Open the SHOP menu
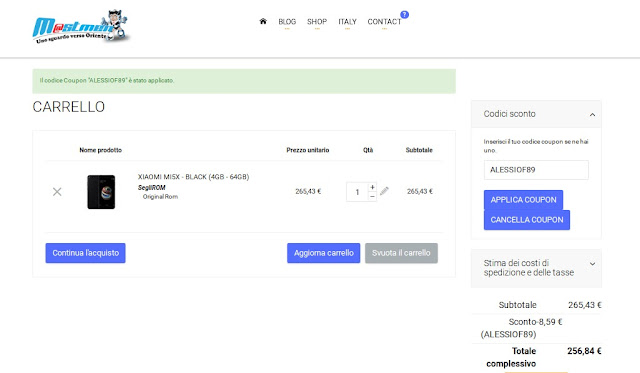The width and height of the screenshot is (640, 373). [x=317, y=22]
